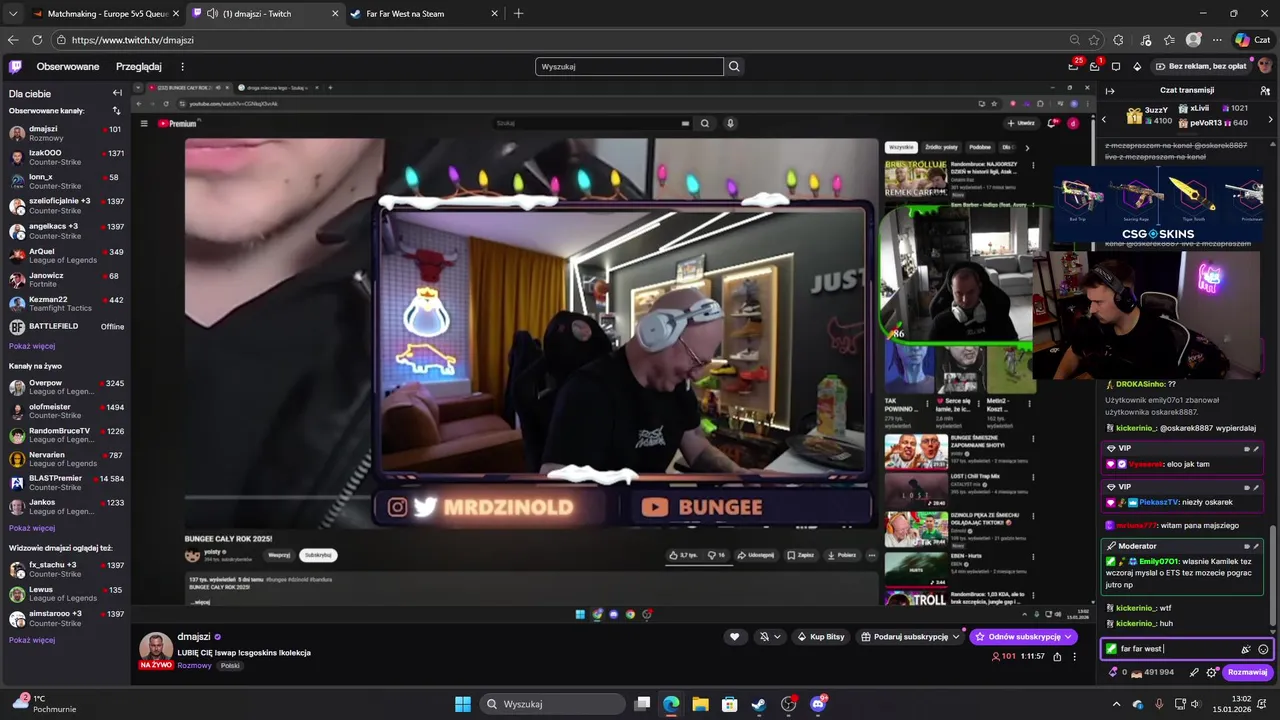The width and height of the screenshot is (1280, 720).
Task: Open chat settings gear
Action: [1211, 672]
